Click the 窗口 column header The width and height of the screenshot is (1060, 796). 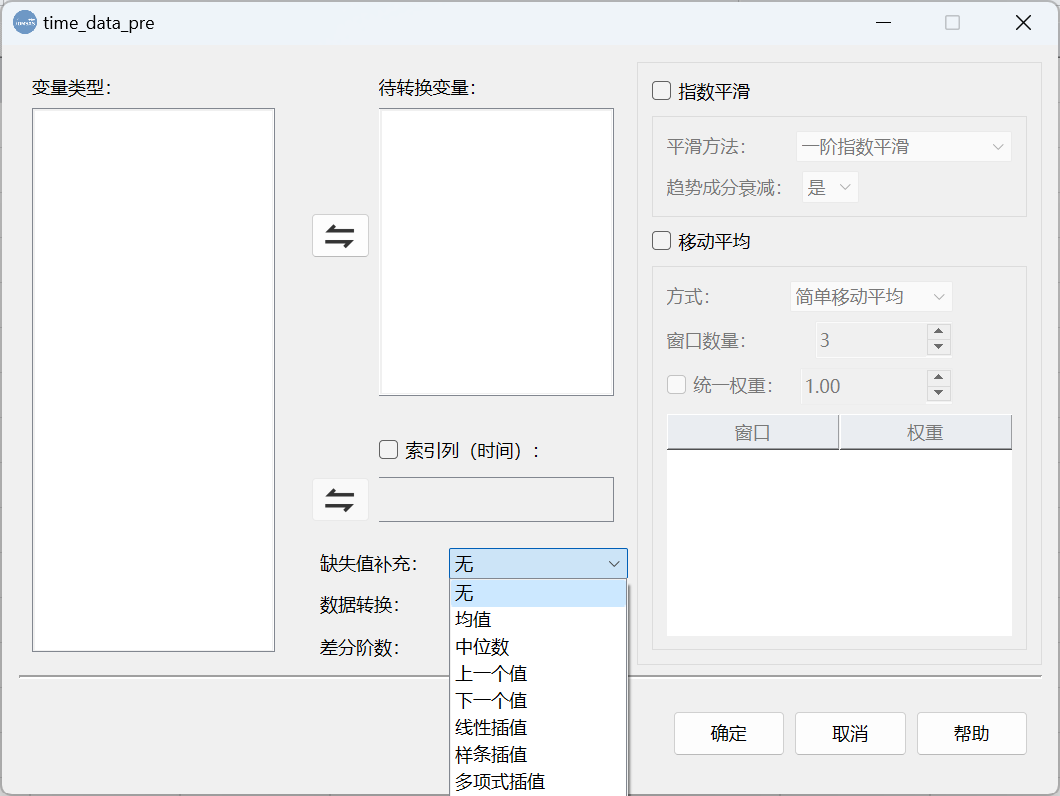click(752, 432)
